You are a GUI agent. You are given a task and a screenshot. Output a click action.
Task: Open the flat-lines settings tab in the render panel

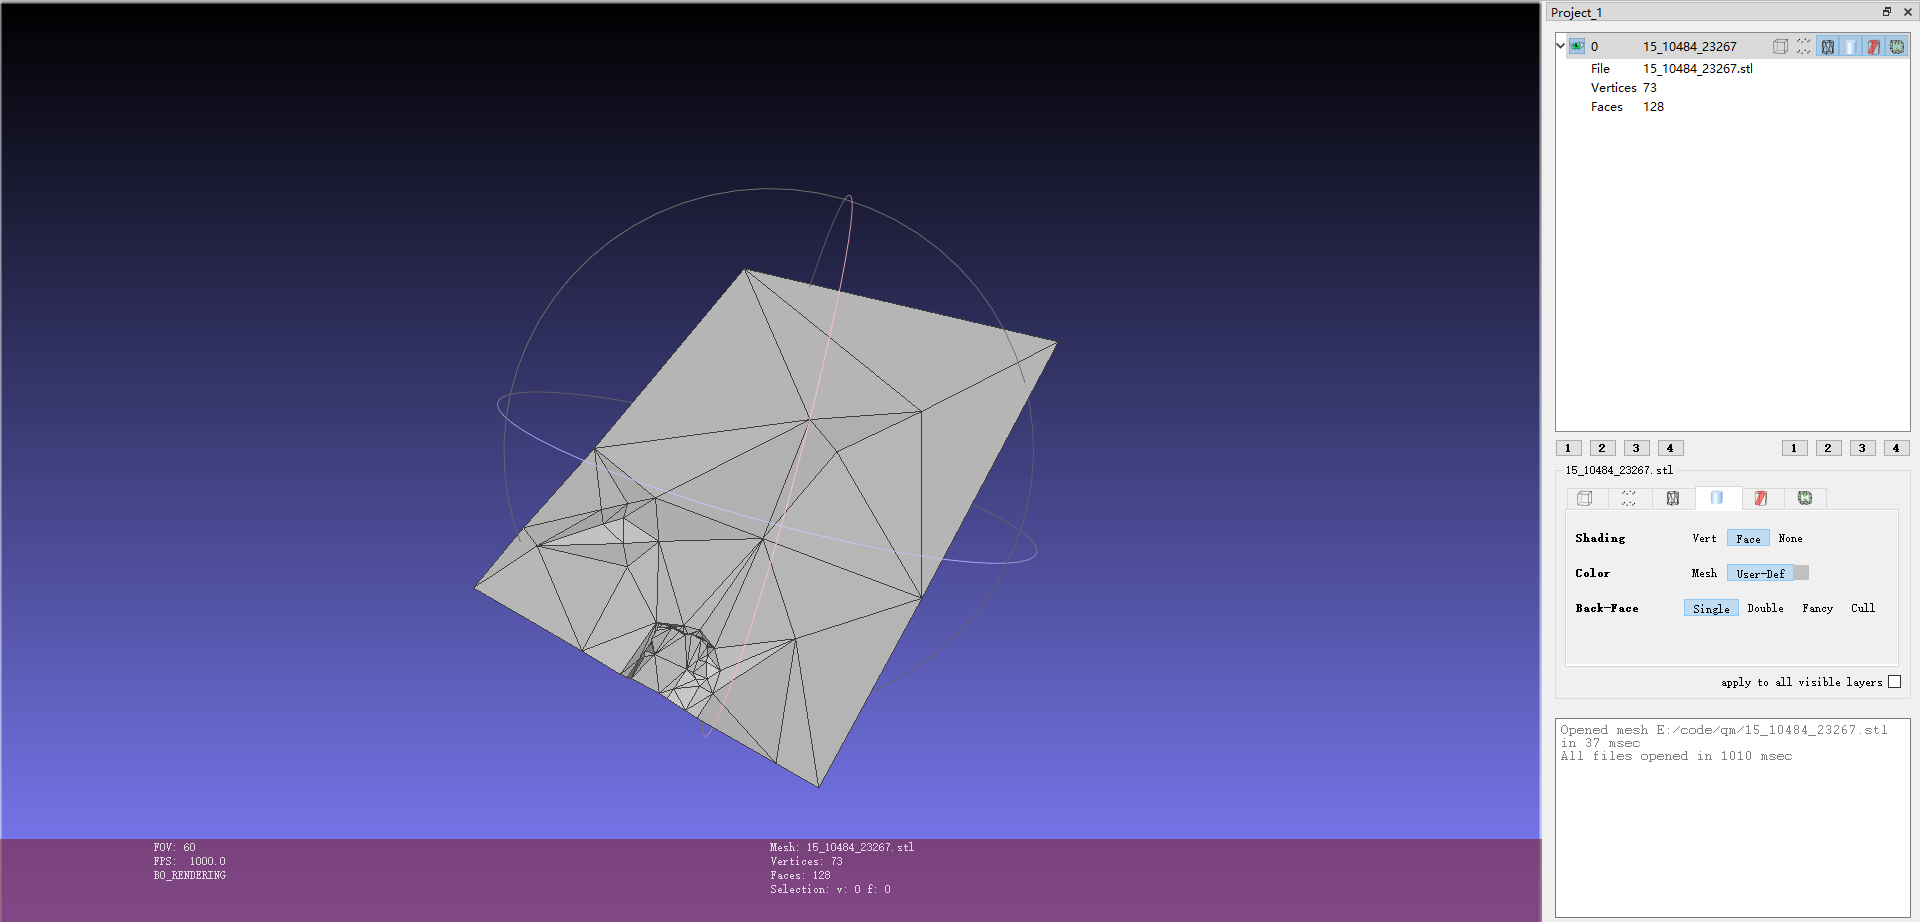tap(1761, 498)
